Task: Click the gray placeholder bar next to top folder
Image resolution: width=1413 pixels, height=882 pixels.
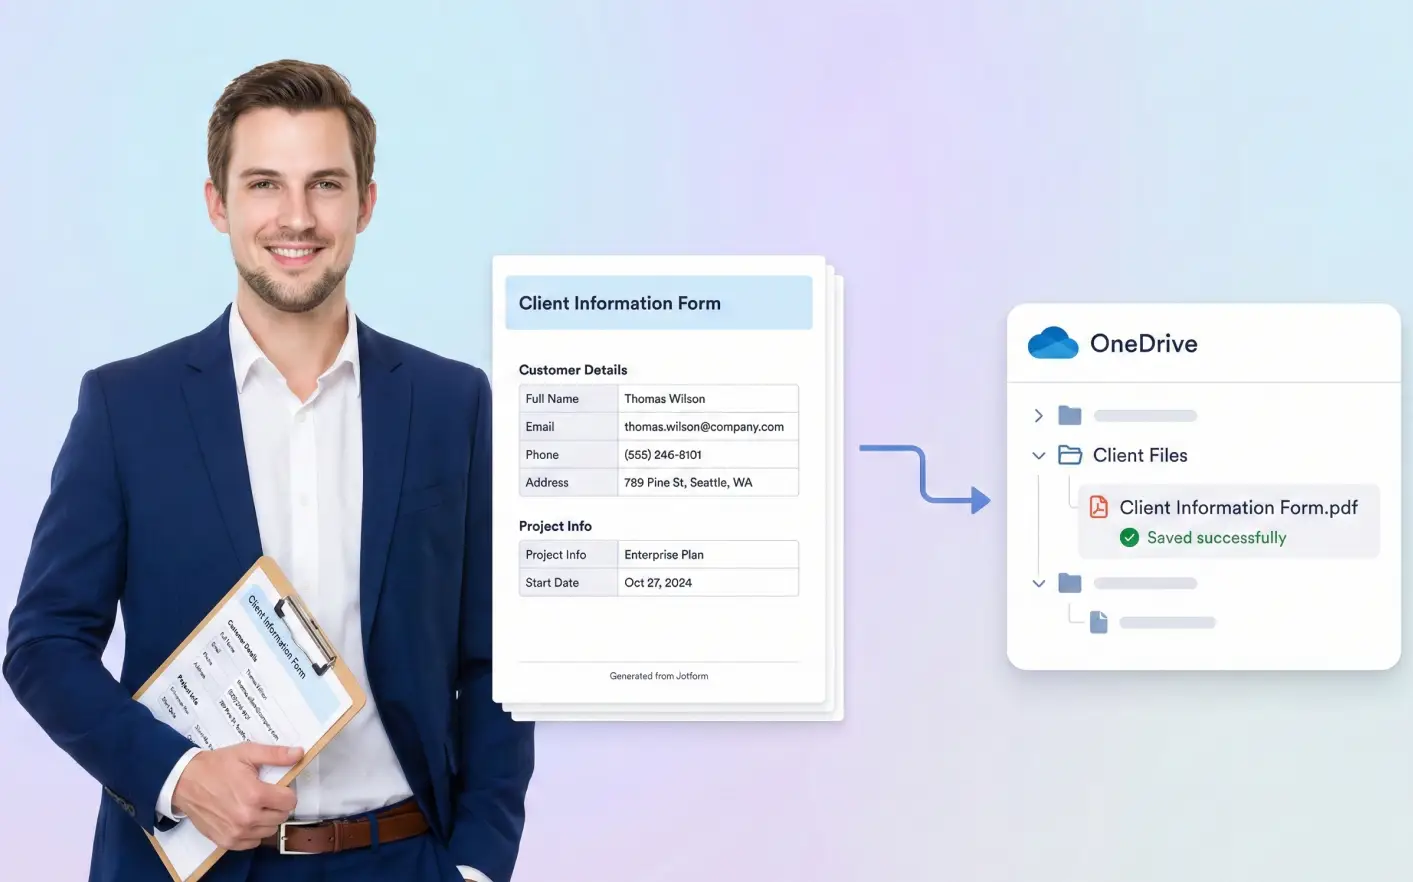Action: click(1144, 415)
